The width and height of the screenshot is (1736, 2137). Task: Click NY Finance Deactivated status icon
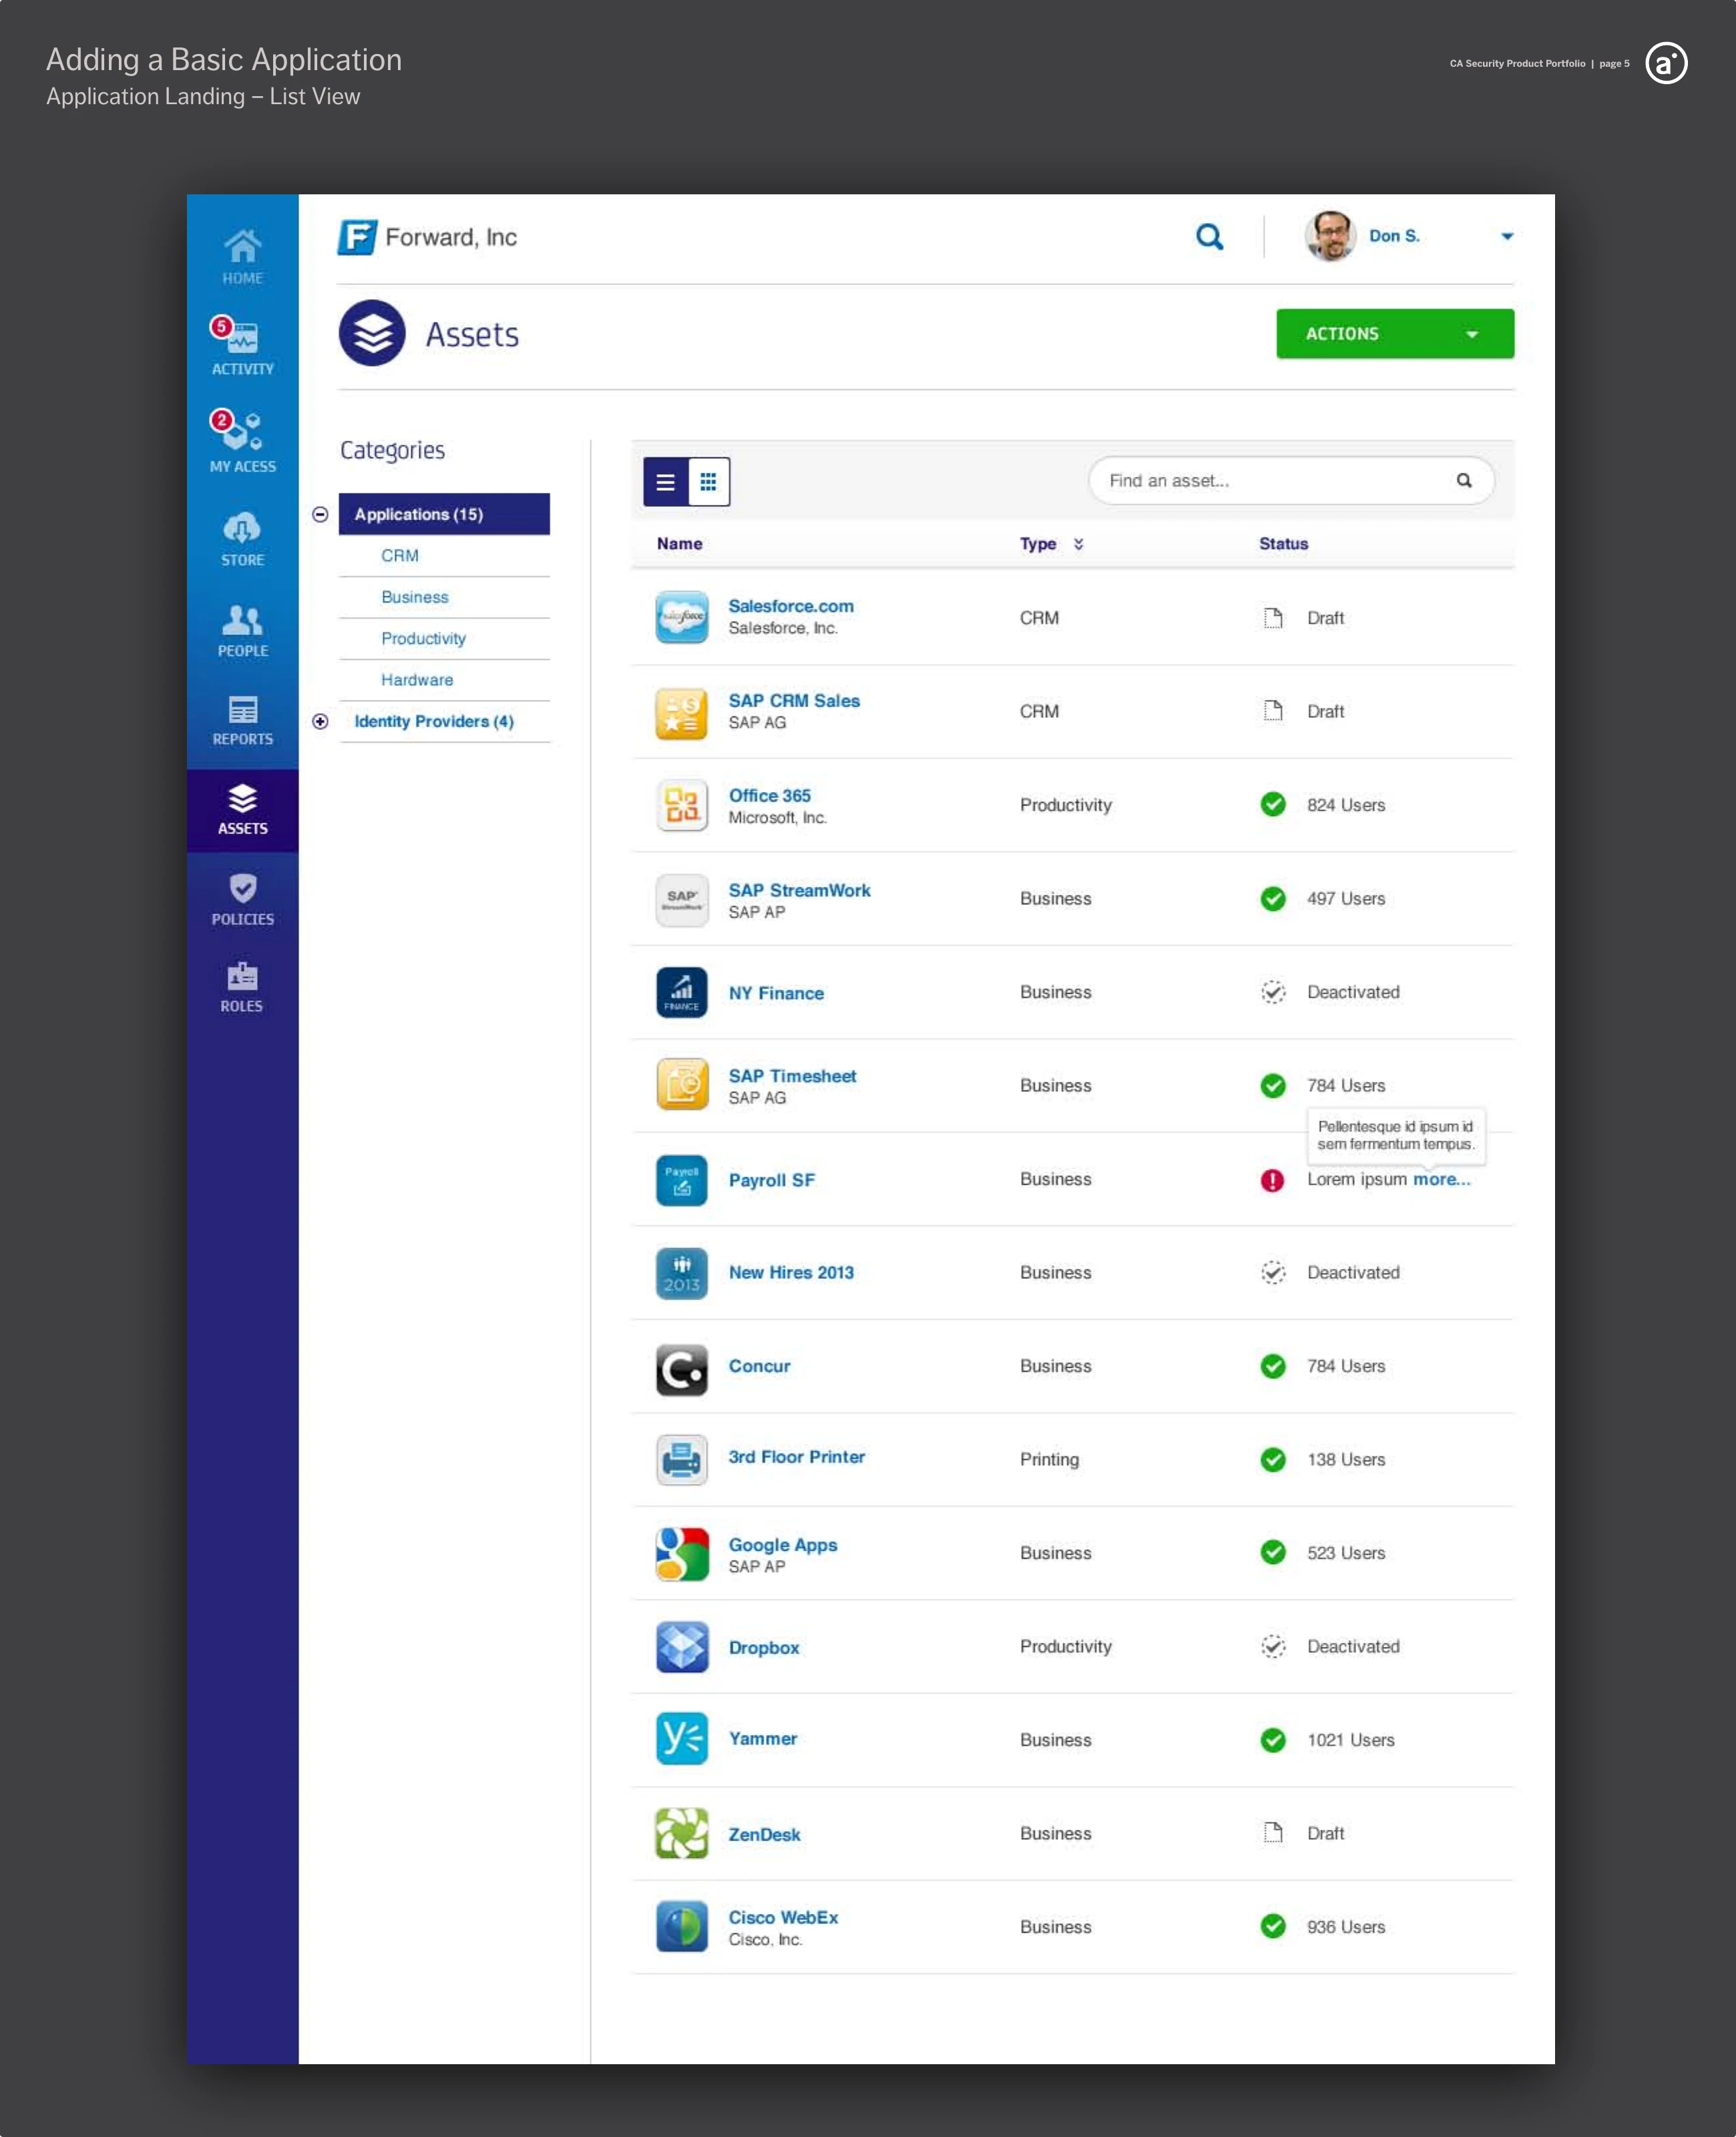click(1272, 992)
